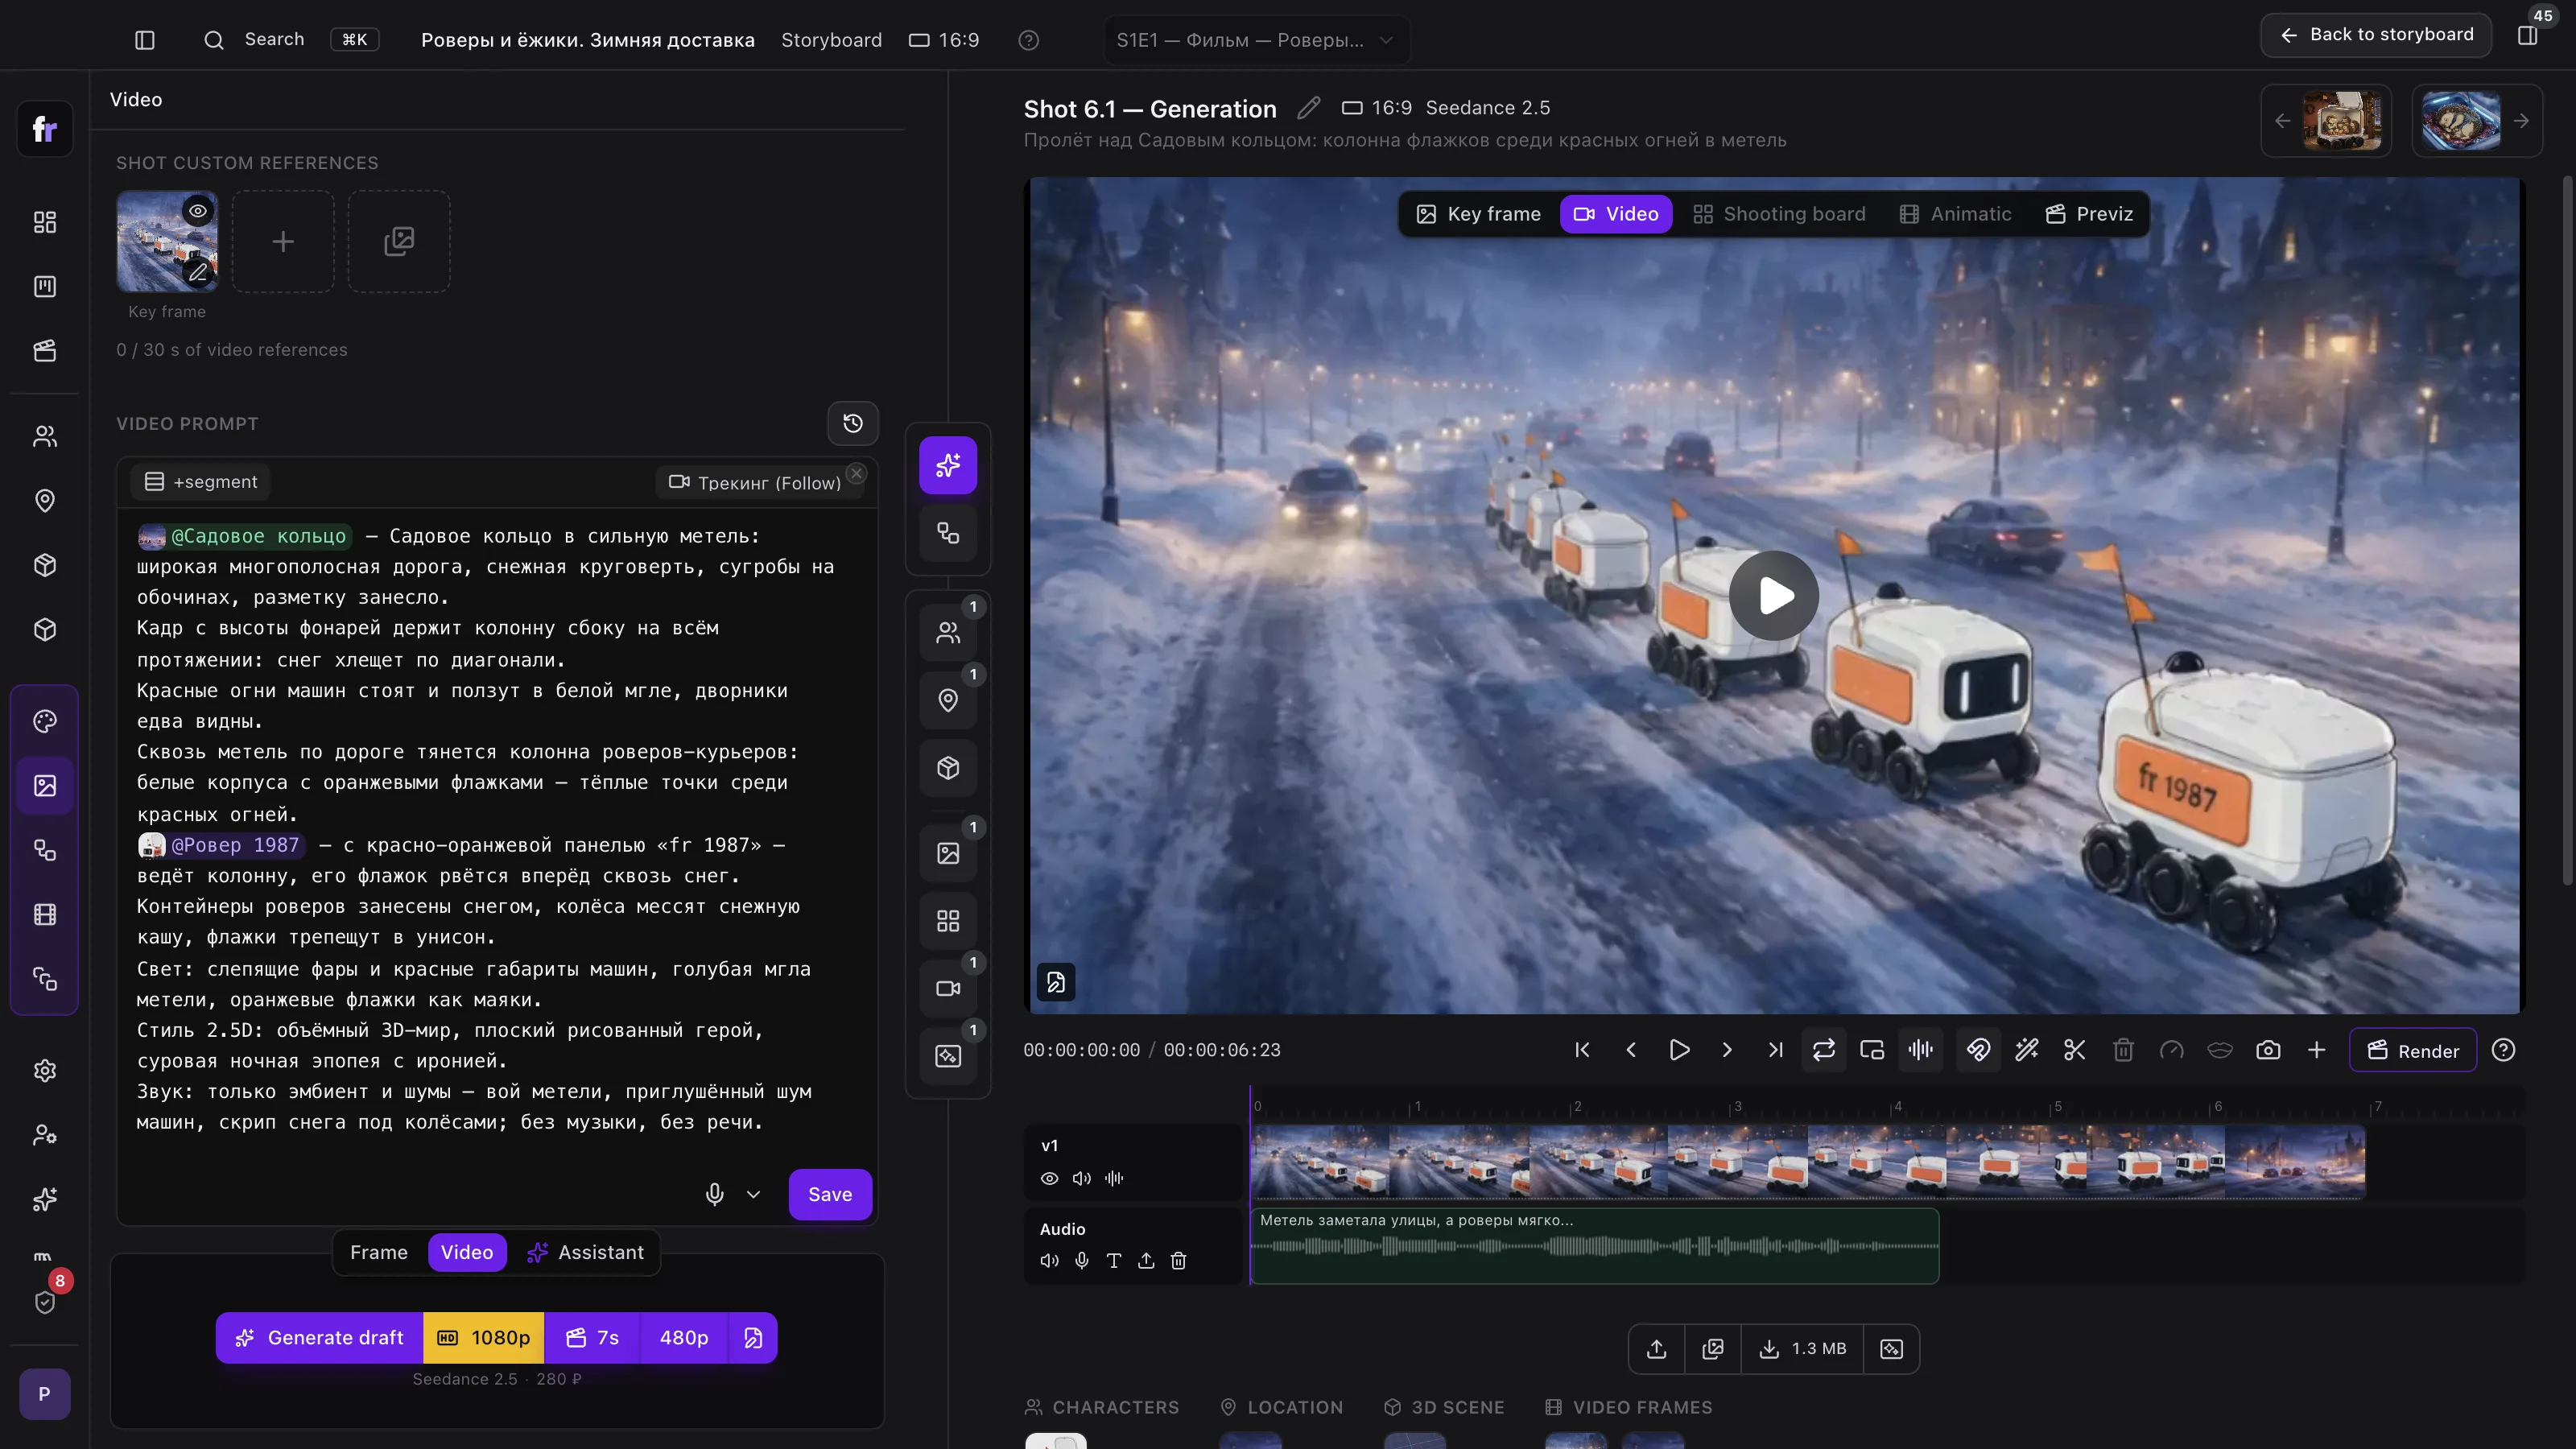Open 7s duration selector
Image resolution: width=2576 pixels, height=1449 pixels.
tap(592, 1338)
